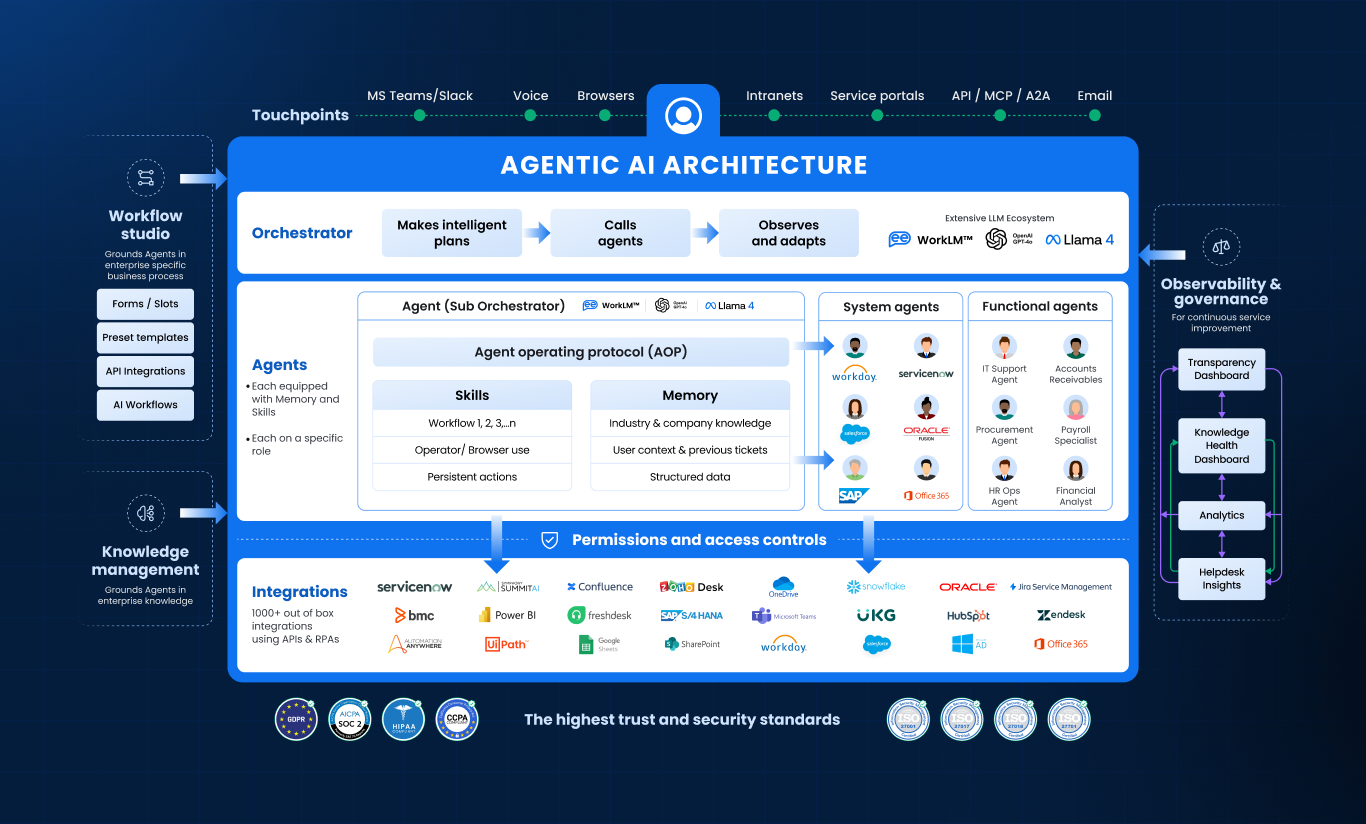The width and height of the screenshot is (1366, 824).
Task: Select the Llama 4 icon in the Orchestrator
Action: [x=1079, y=239]
